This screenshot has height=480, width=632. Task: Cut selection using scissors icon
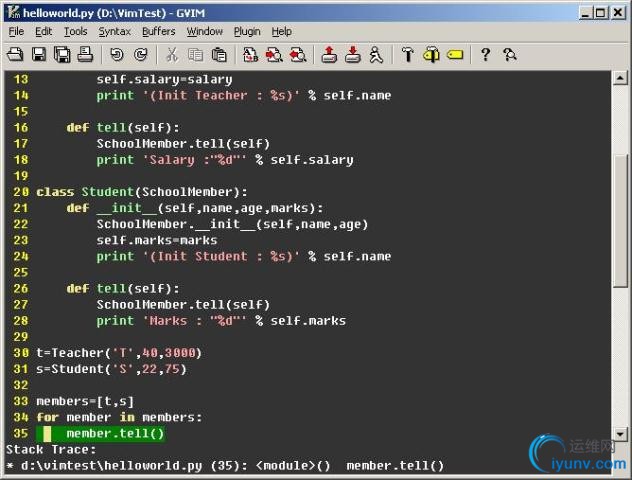click(172, 55)
